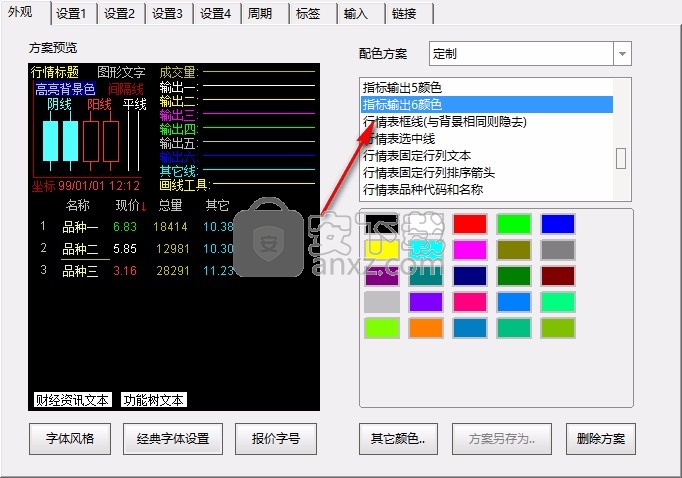Click the 经典字体设置 button

[x=173, y=439]
